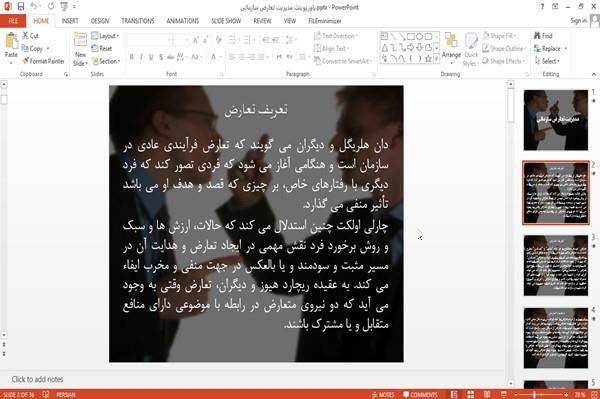The image size is (600, 399).
Task: Open the Layout dropdown
Action: [106, 36]
